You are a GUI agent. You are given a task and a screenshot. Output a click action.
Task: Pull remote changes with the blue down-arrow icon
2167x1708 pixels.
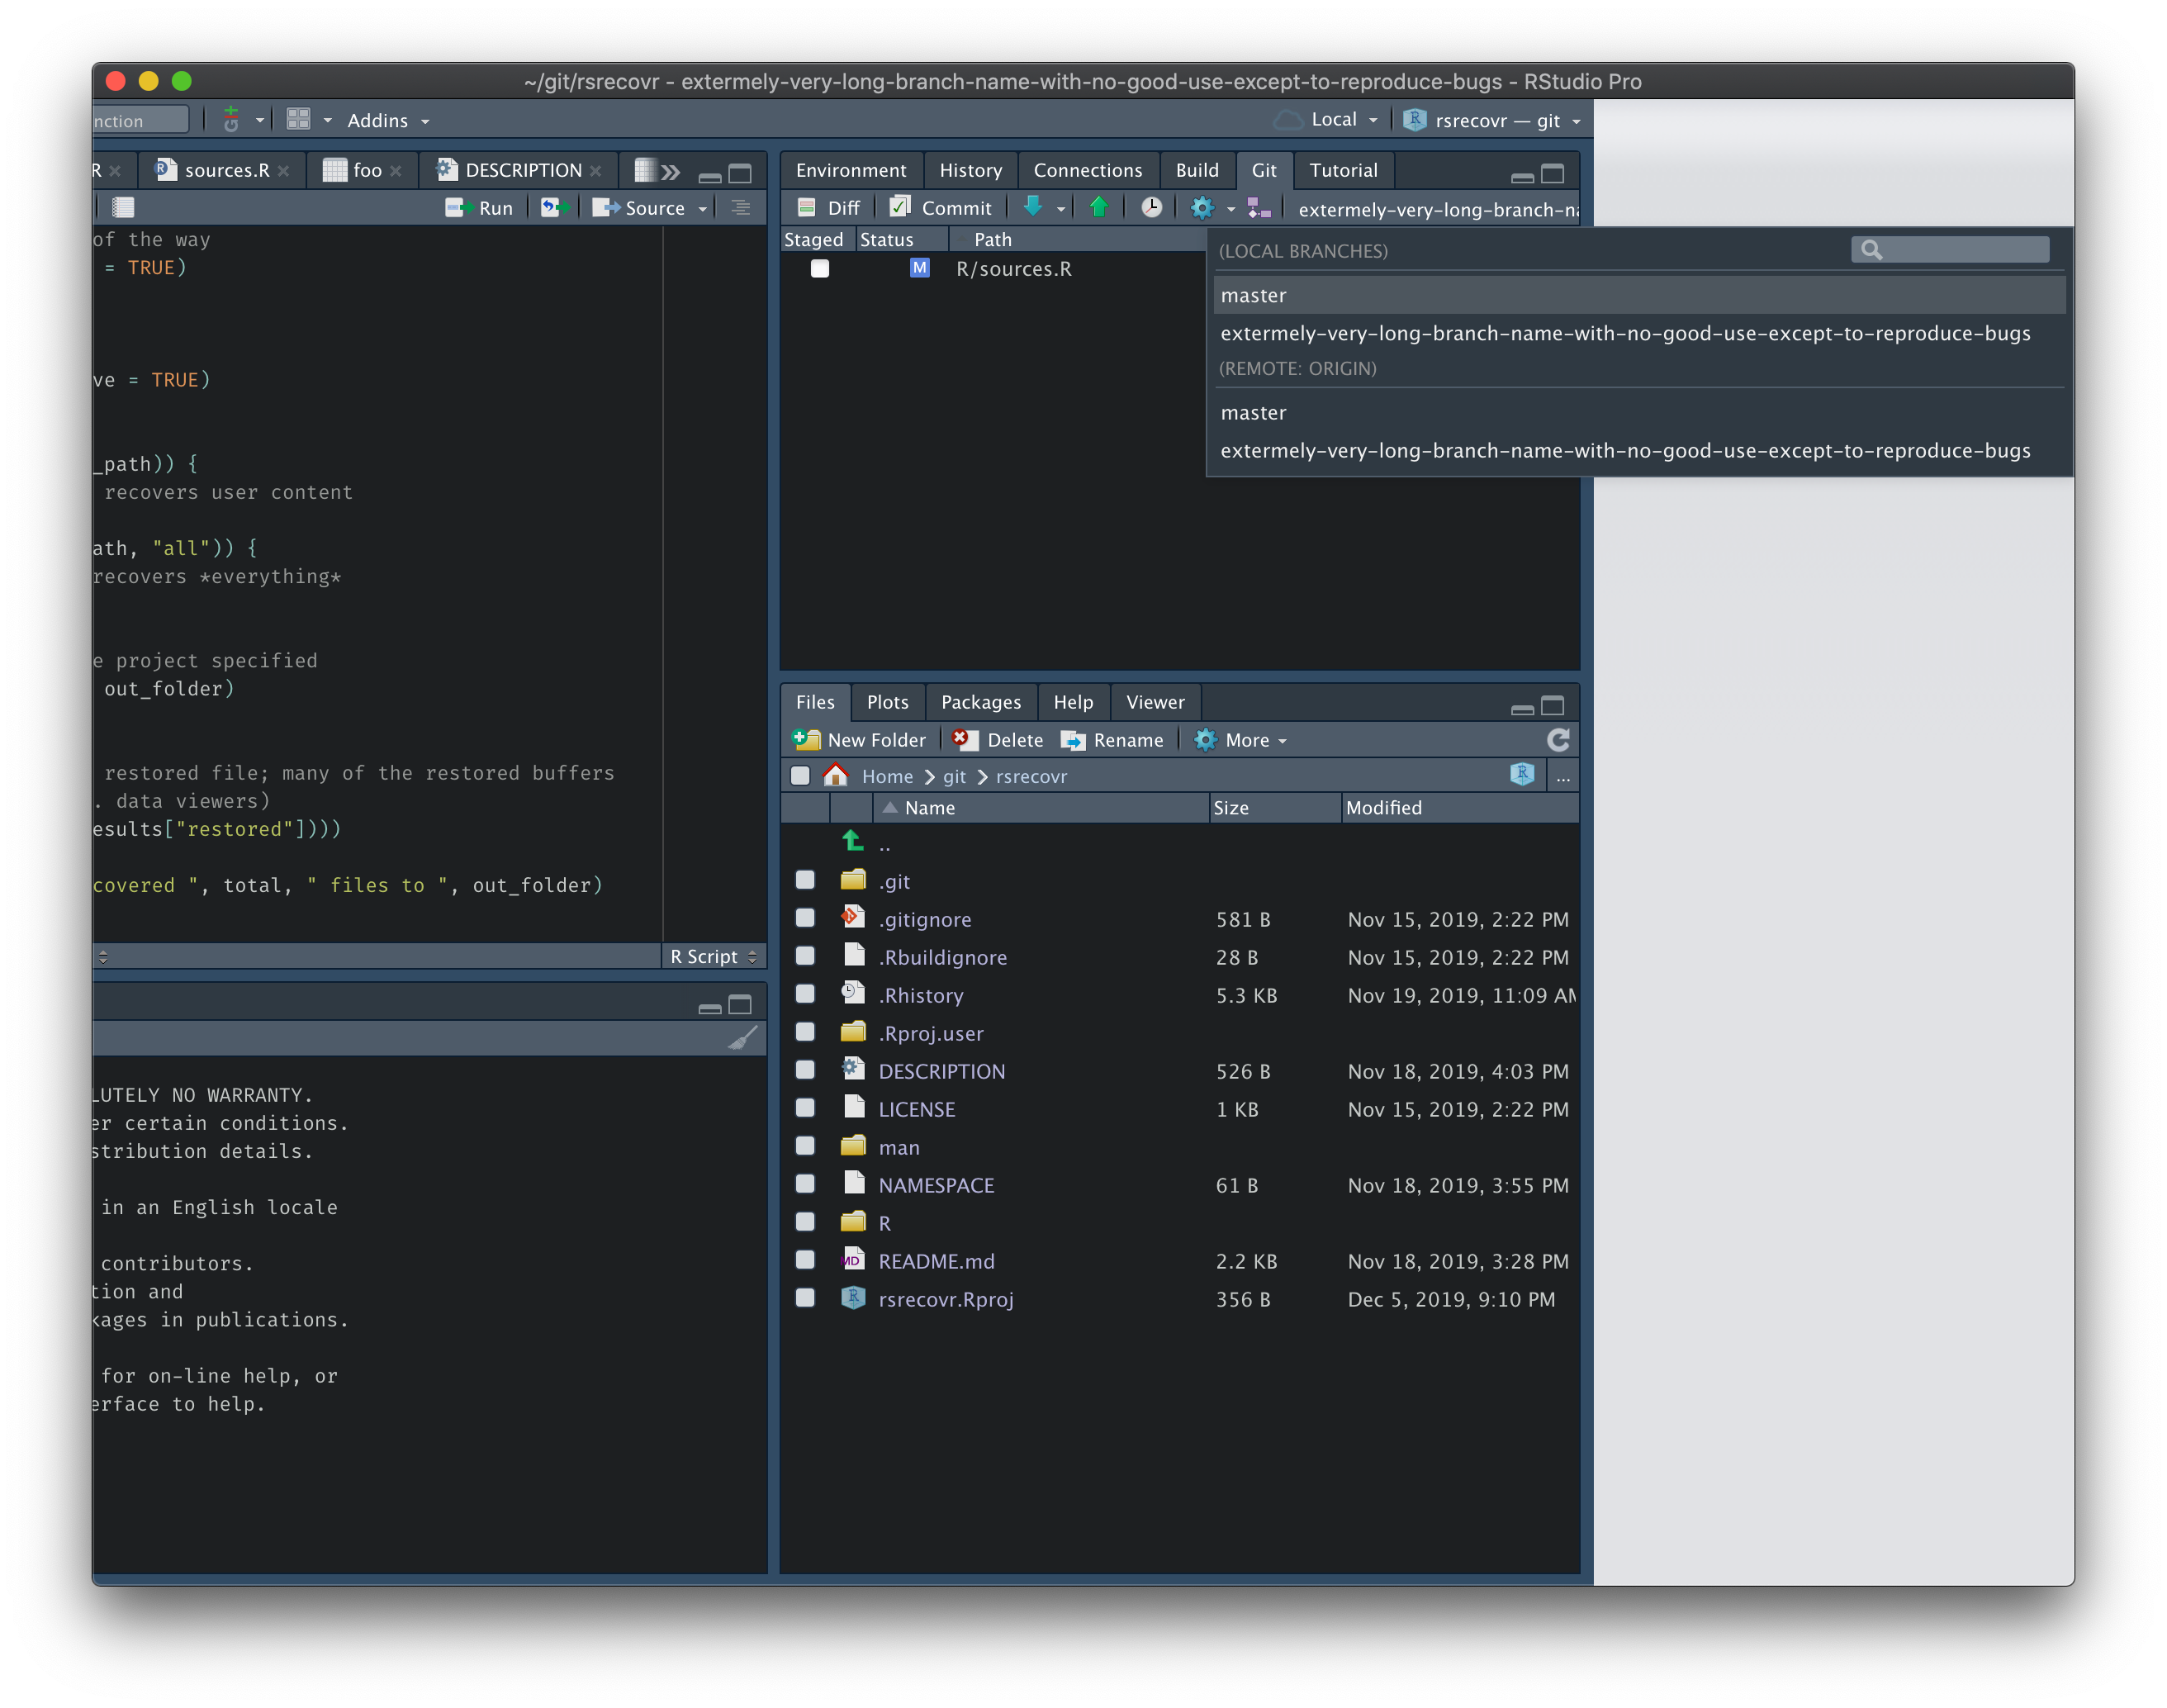point(1034,207)
